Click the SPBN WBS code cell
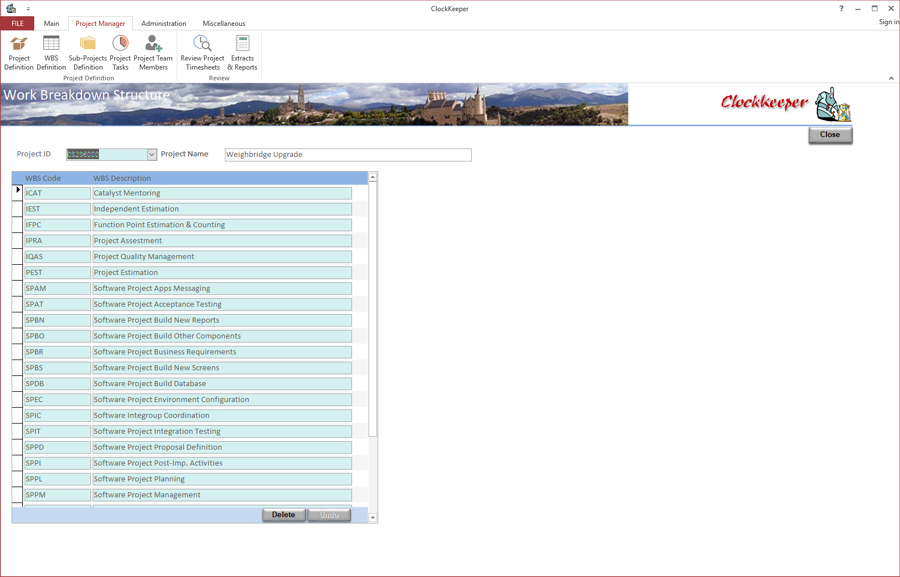 pyautogui.click(x=57, y=320)
